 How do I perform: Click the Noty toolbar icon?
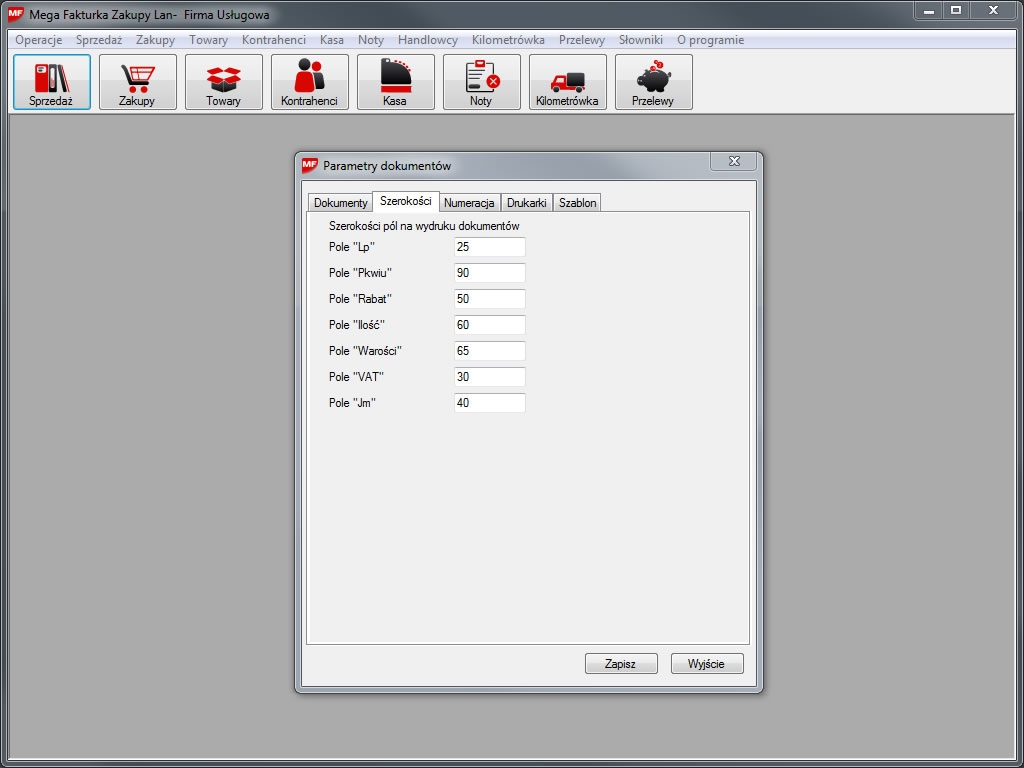[x=482, y=82]
